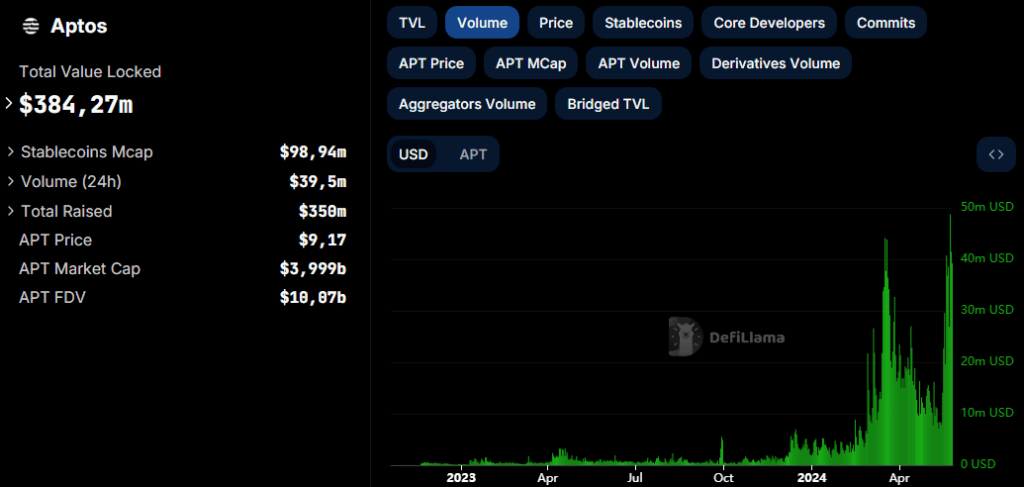Enable the Commits chart metric
1024x487 pixels.
pos(886,23)
